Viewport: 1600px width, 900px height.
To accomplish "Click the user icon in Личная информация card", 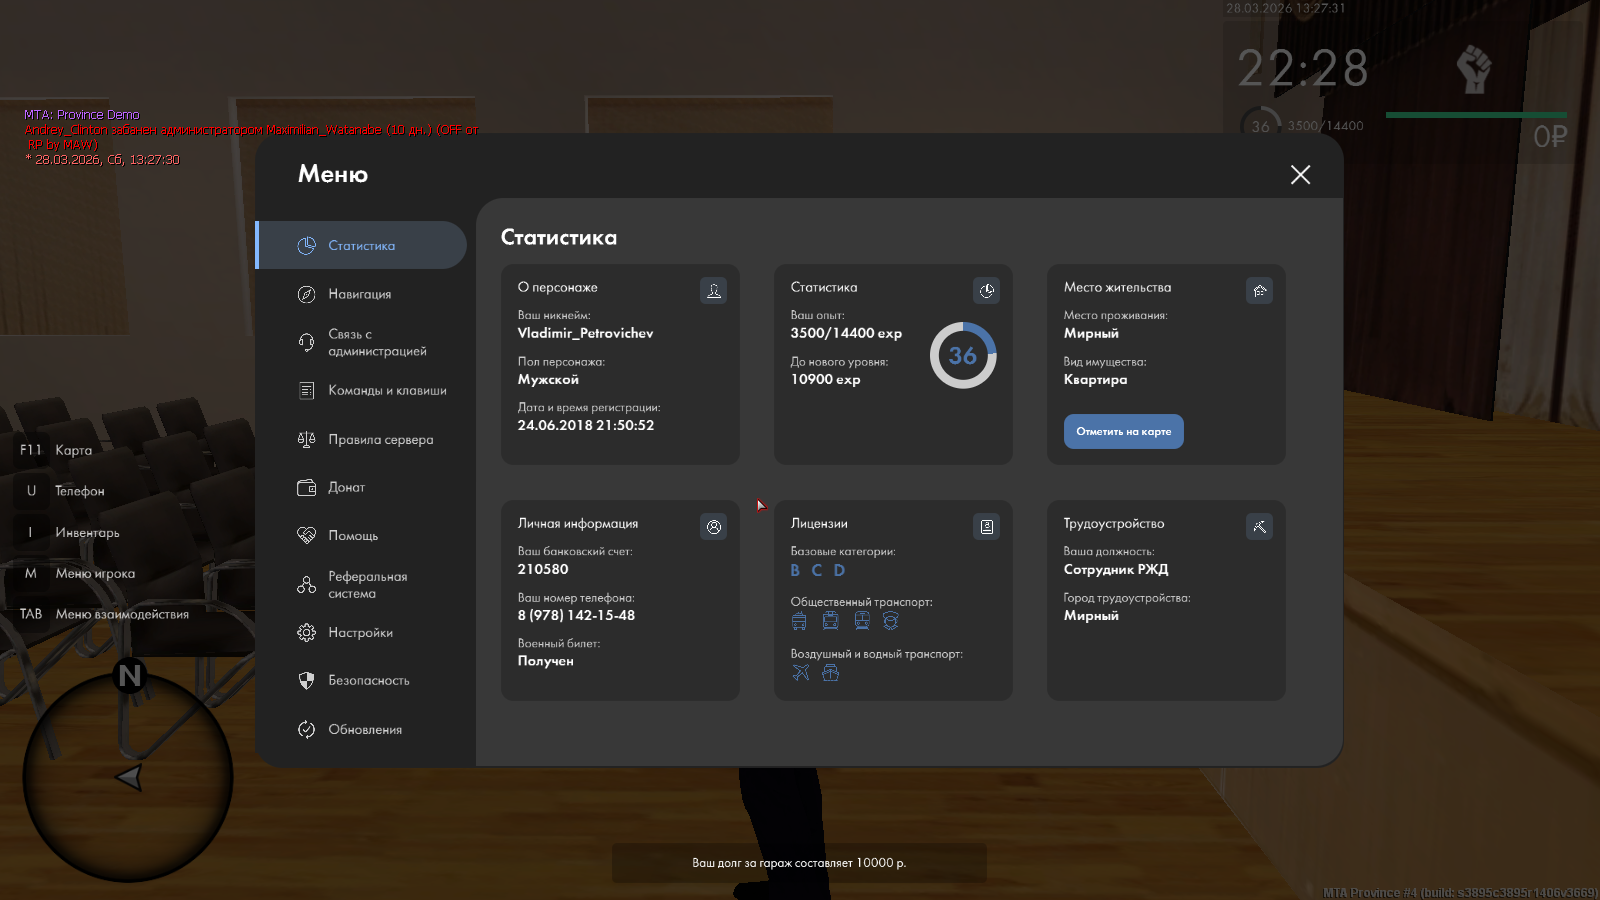I will tap(713, 527).
